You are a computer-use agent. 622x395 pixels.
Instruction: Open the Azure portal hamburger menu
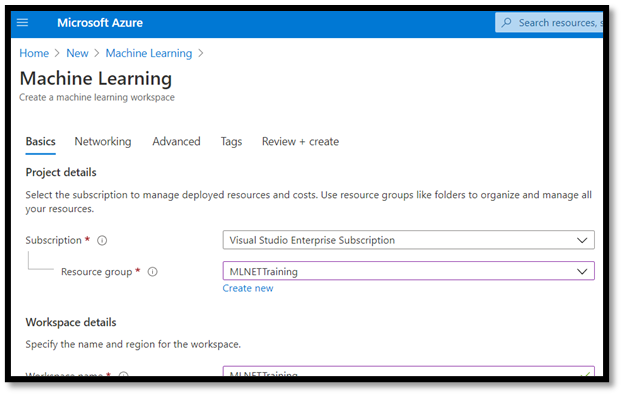pyautogui.click(x=22, y=23)
